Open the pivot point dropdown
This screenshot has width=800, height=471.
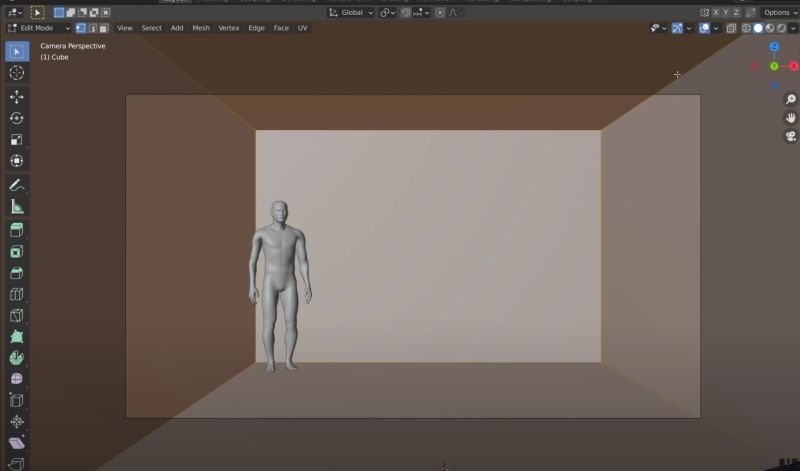pos(388,13)
